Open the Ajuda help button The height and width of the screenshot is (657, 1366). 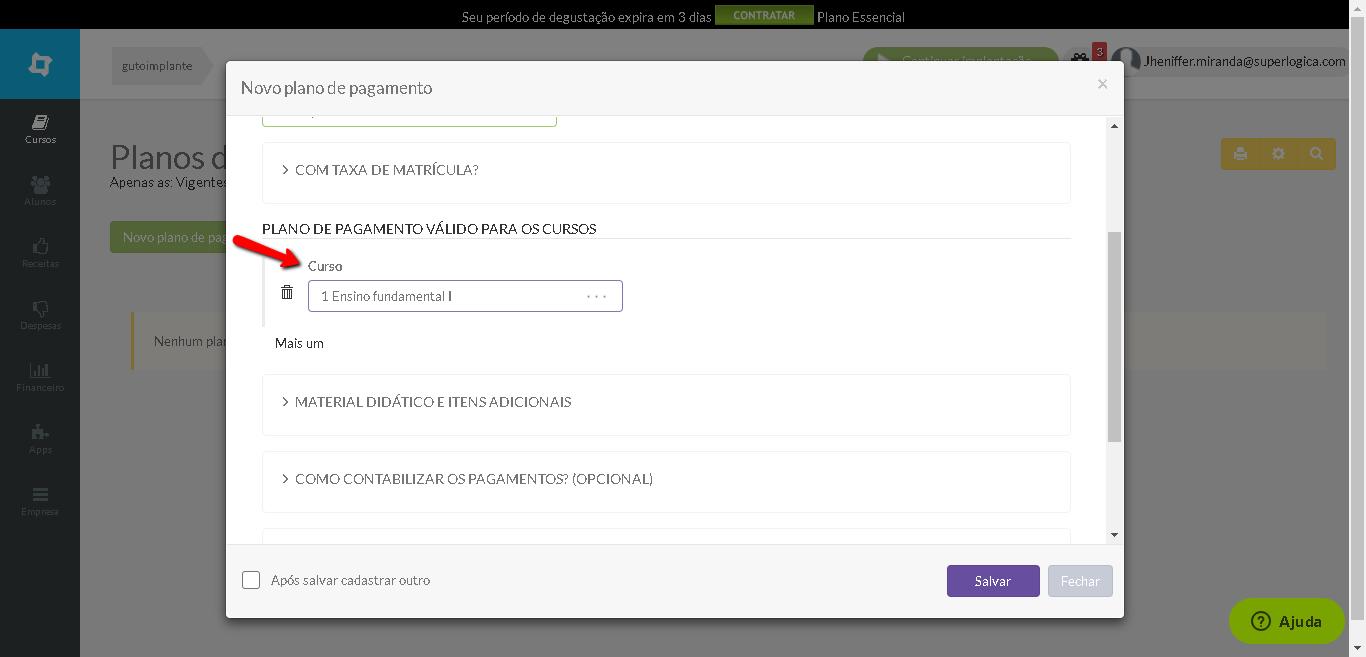1287,621
